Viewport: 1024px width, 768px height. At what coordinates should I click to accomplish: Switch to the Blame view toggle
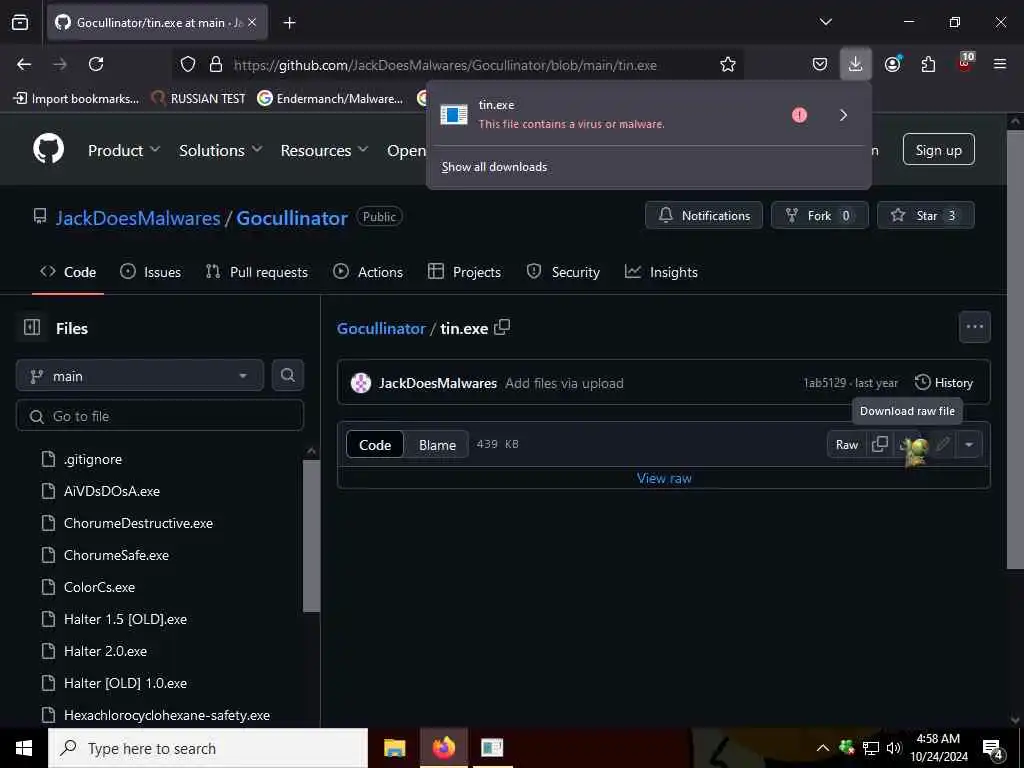coord(437,445)
